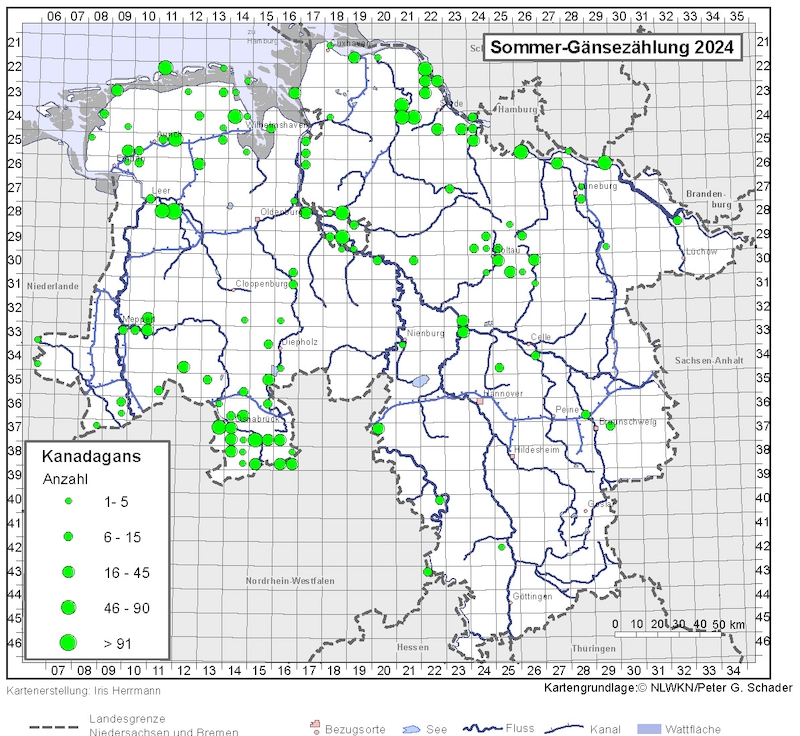Screen dimensions: 800x736
Task: Click the dashed Landesgrenze line symbol
Action: click(54, 727)
